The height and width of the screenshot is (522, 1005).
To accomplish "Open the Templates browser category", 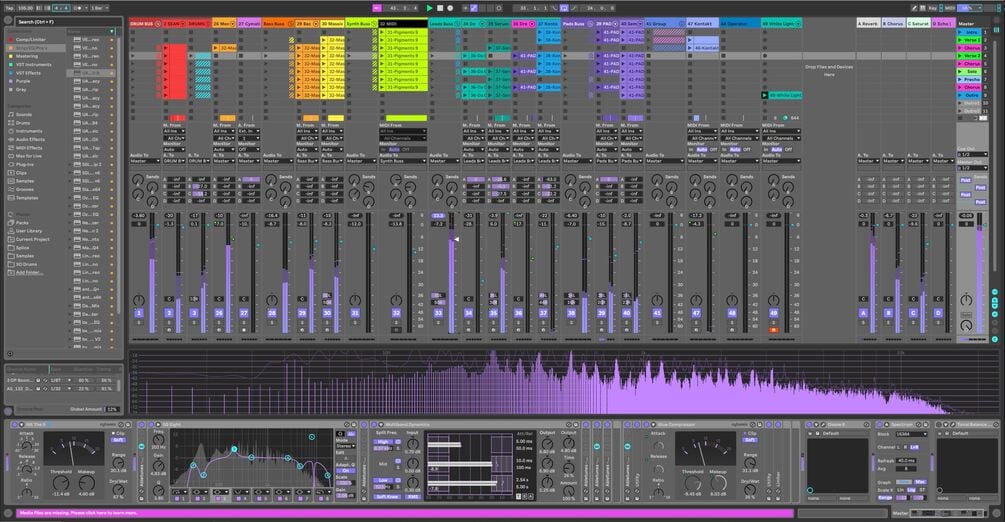I will tap(27, 198).
